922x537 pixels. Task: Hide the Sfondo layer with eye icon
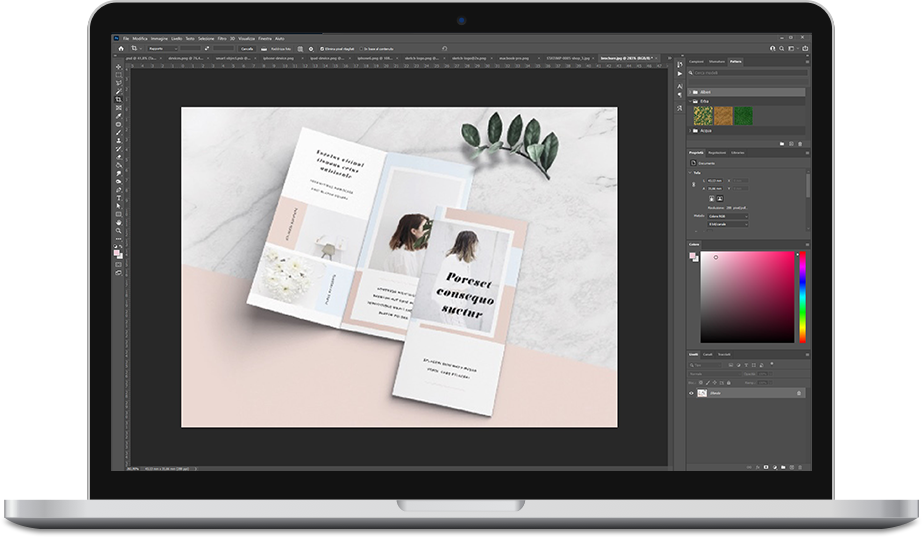(691, 393)
